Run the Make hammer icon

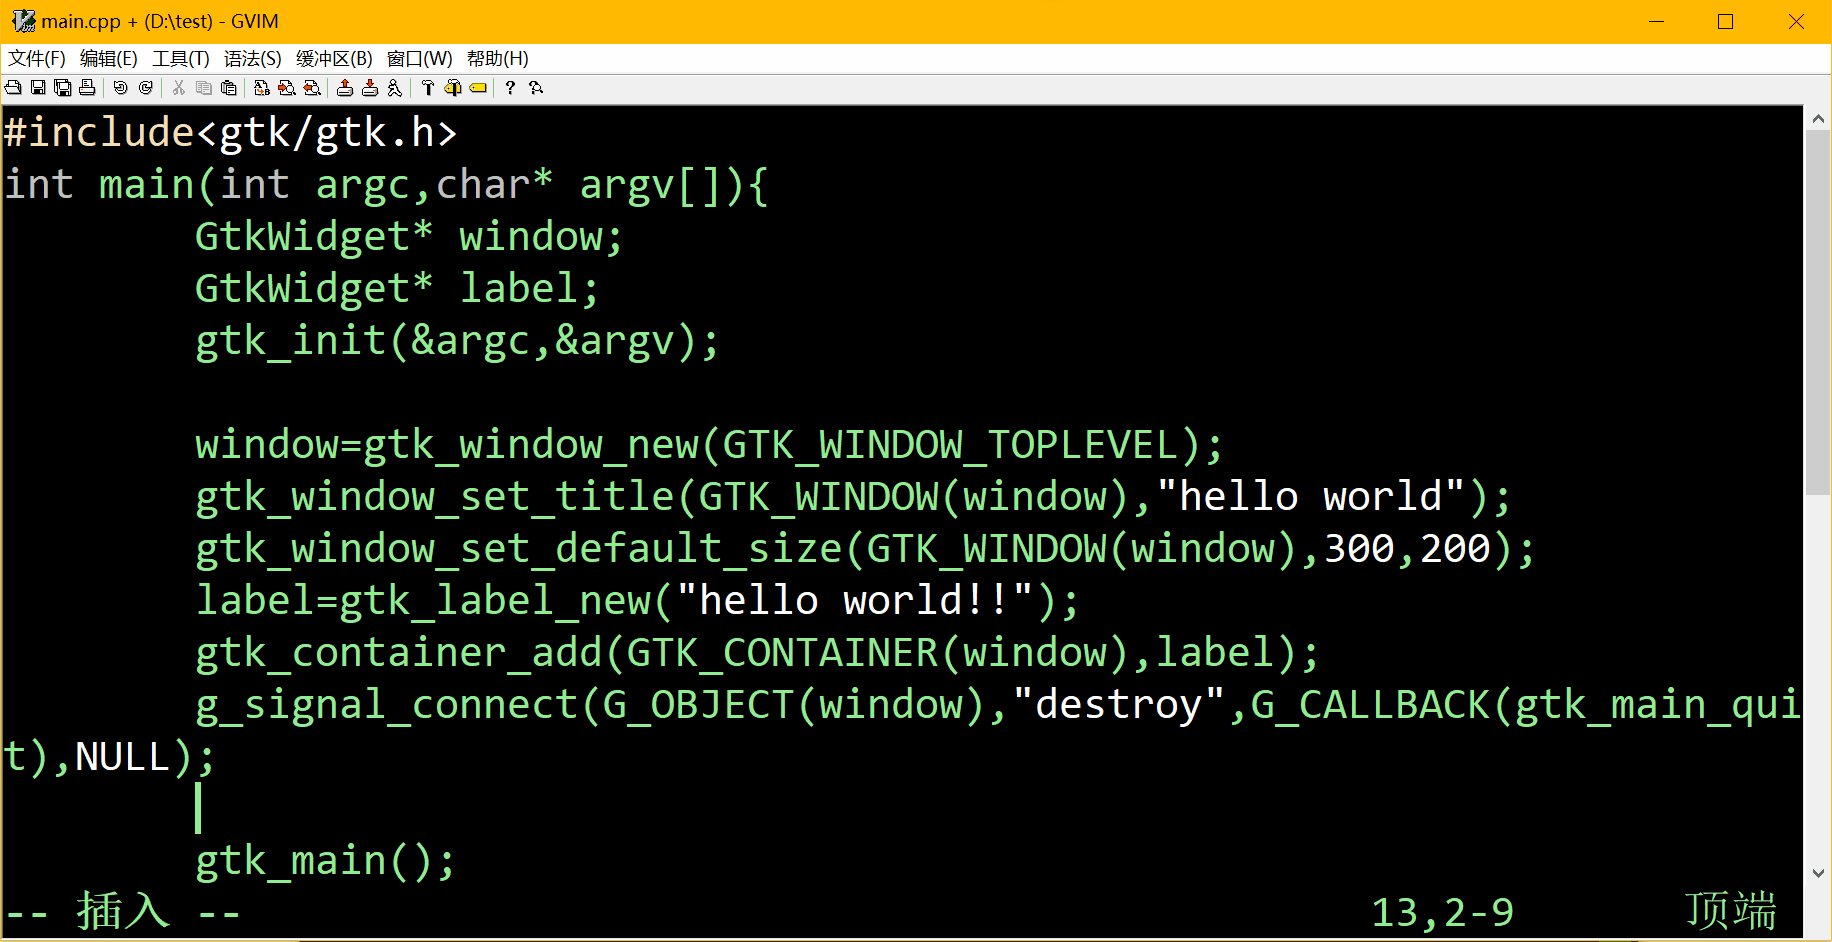[x=428, y=88]
